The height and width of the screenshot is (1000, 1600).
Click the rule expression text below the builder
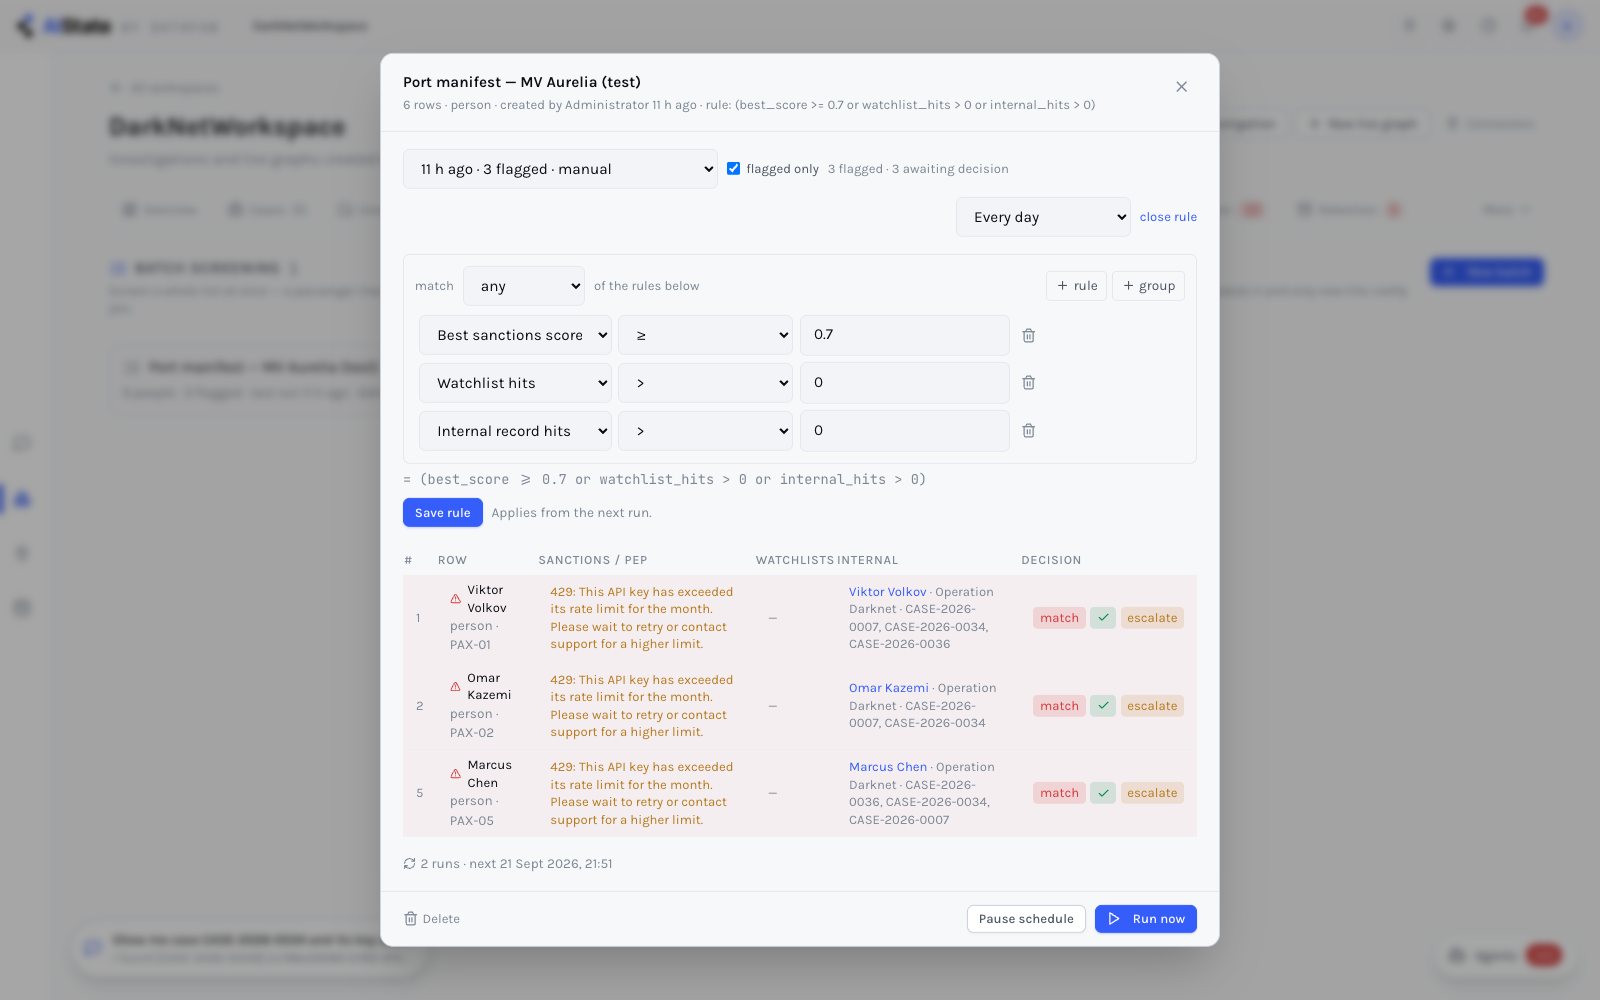click(665, 480)
